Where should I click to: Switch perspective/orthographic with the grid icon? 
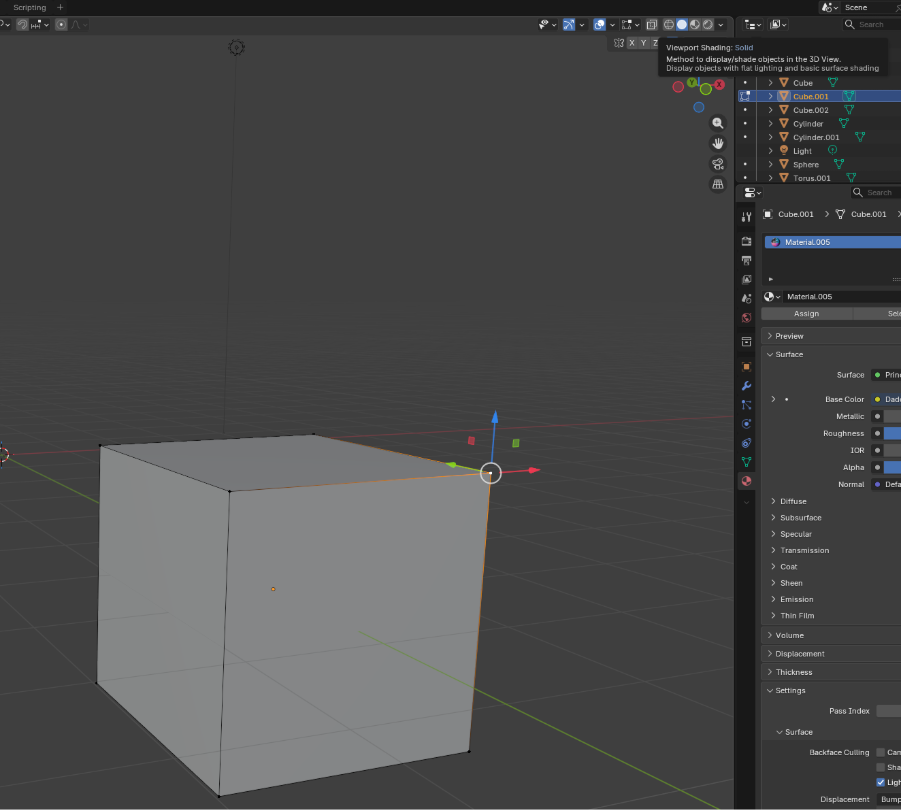click(718, 185)
